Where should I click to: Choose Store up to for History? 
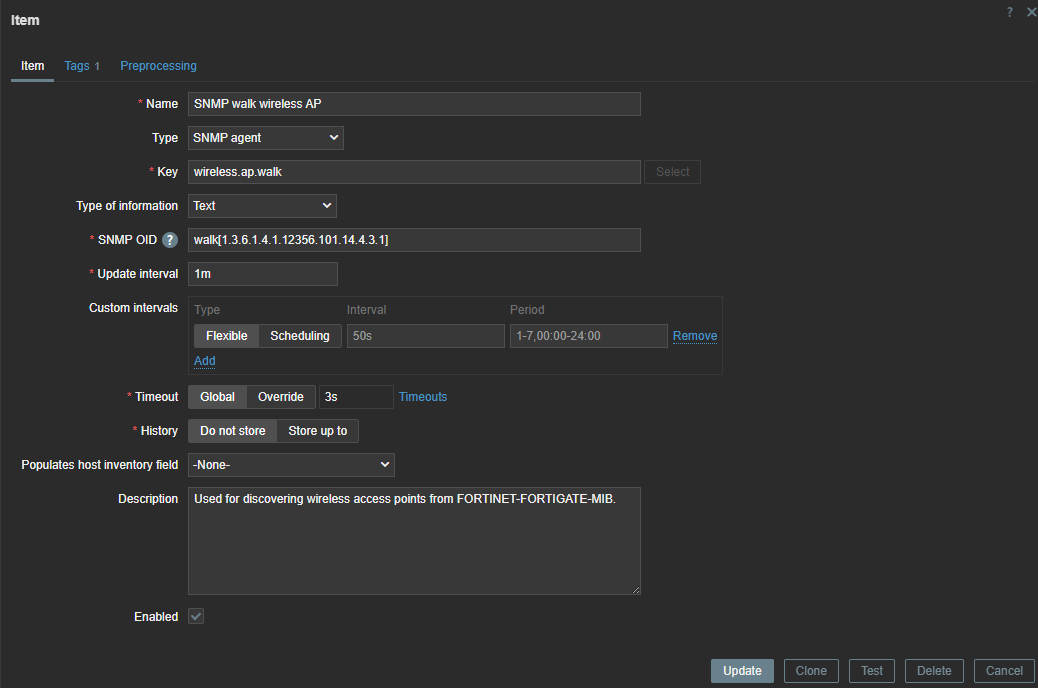(317, 431)
